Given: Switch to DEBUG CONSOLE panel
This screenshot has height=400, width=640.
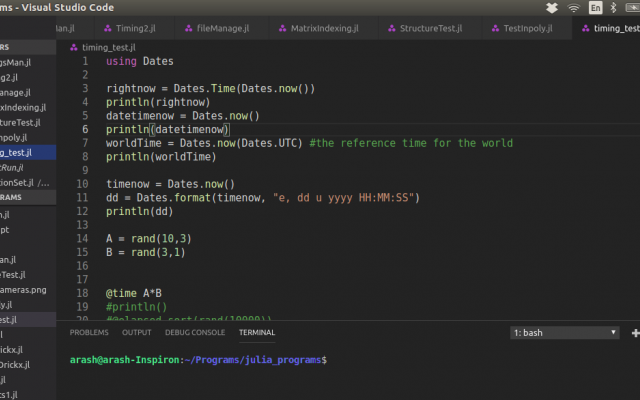Looking at the screenshot, I should 195,332.
